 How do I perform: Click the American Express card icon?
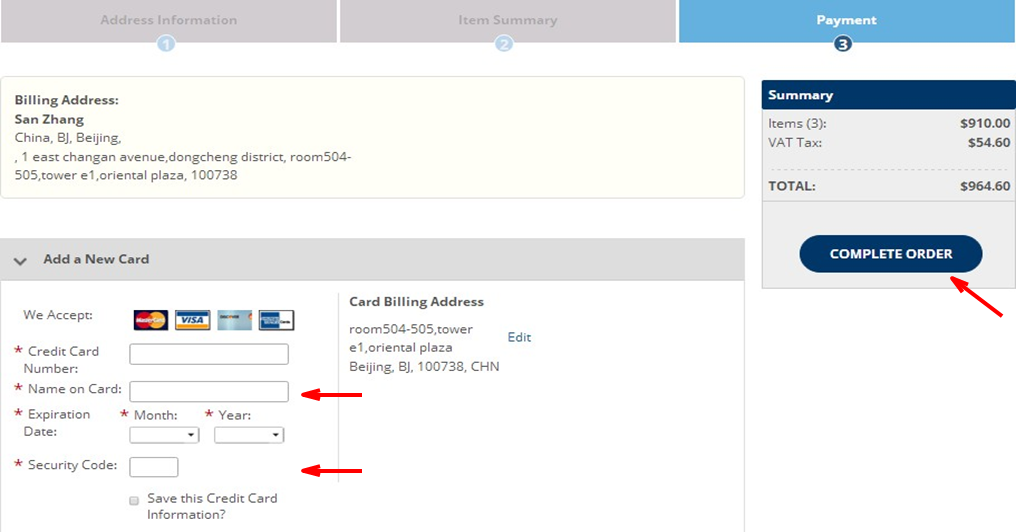point(276,320)
